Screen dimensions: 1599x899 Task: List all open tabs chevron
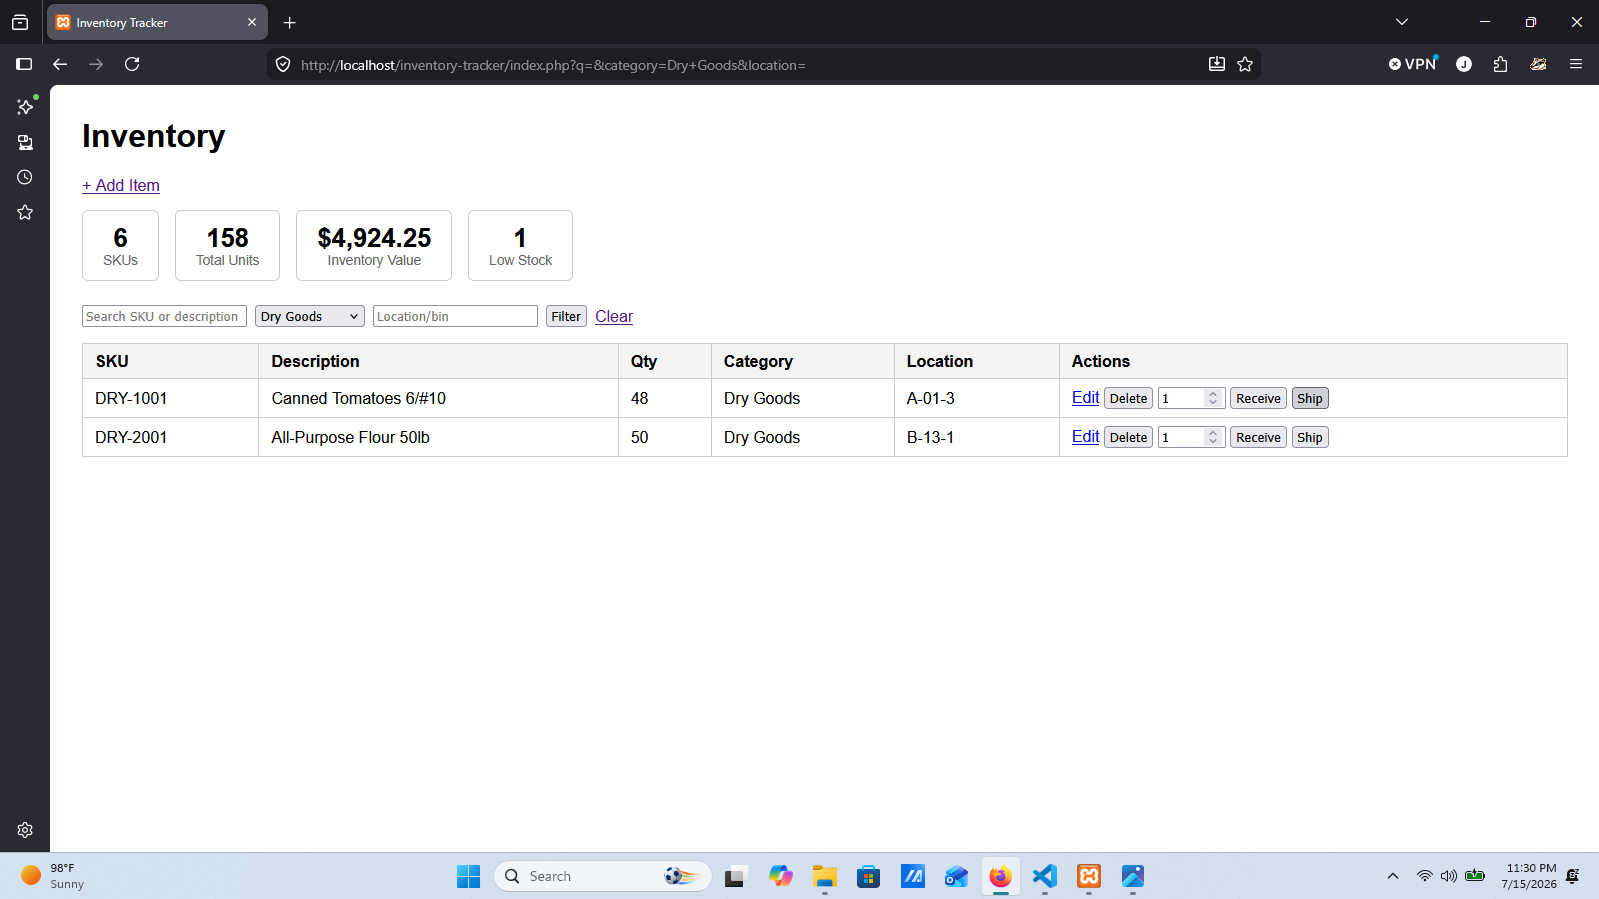point(1402,22)
